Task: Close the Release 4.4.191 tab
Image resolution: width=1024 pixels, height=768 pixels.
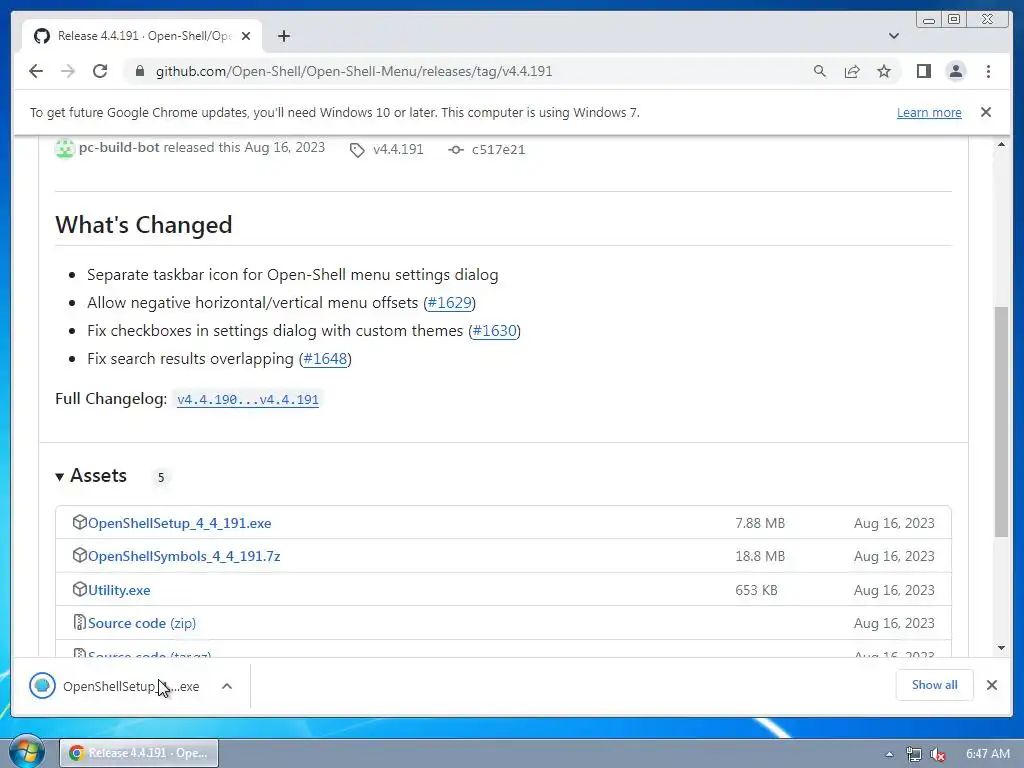Action: point(246,36)
